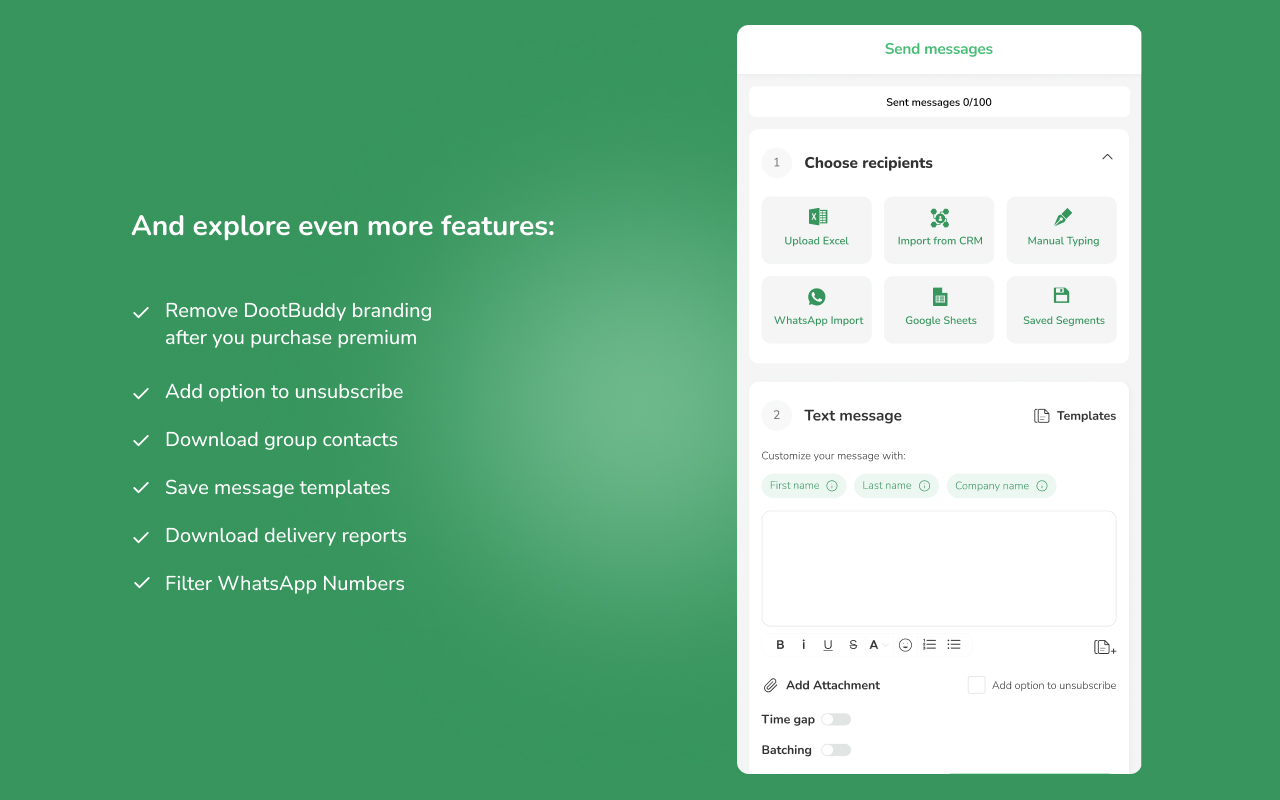Click 'And explore even more features:' heading

[343, 226]
